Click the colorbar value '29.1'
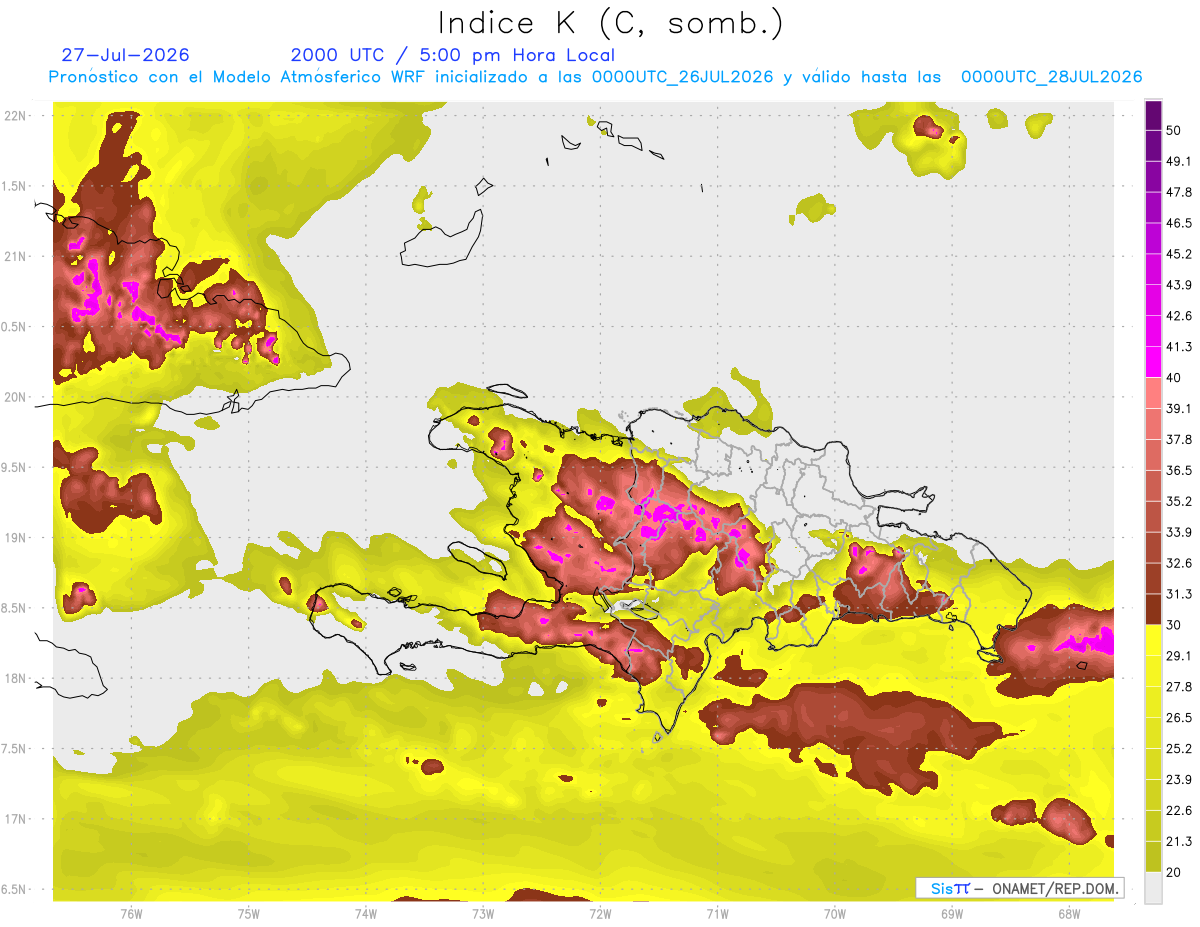Viewport: 1200px width, 927px height. pyautogui.click(x=1178, y=655)
